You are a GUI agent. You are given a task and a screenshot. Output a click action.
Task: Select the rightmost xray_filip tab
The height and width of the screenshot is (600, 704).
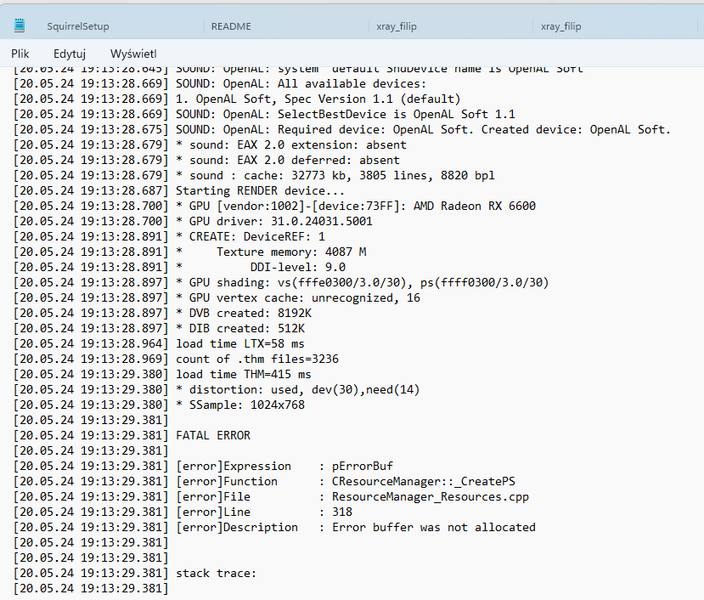point(560,26)
